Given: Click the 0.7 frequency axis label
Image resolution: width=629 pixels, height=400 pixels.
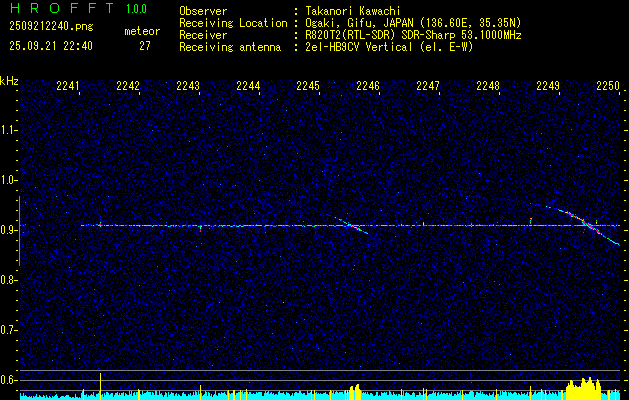Looking at the screenshot, I should (x=9, y=330).
